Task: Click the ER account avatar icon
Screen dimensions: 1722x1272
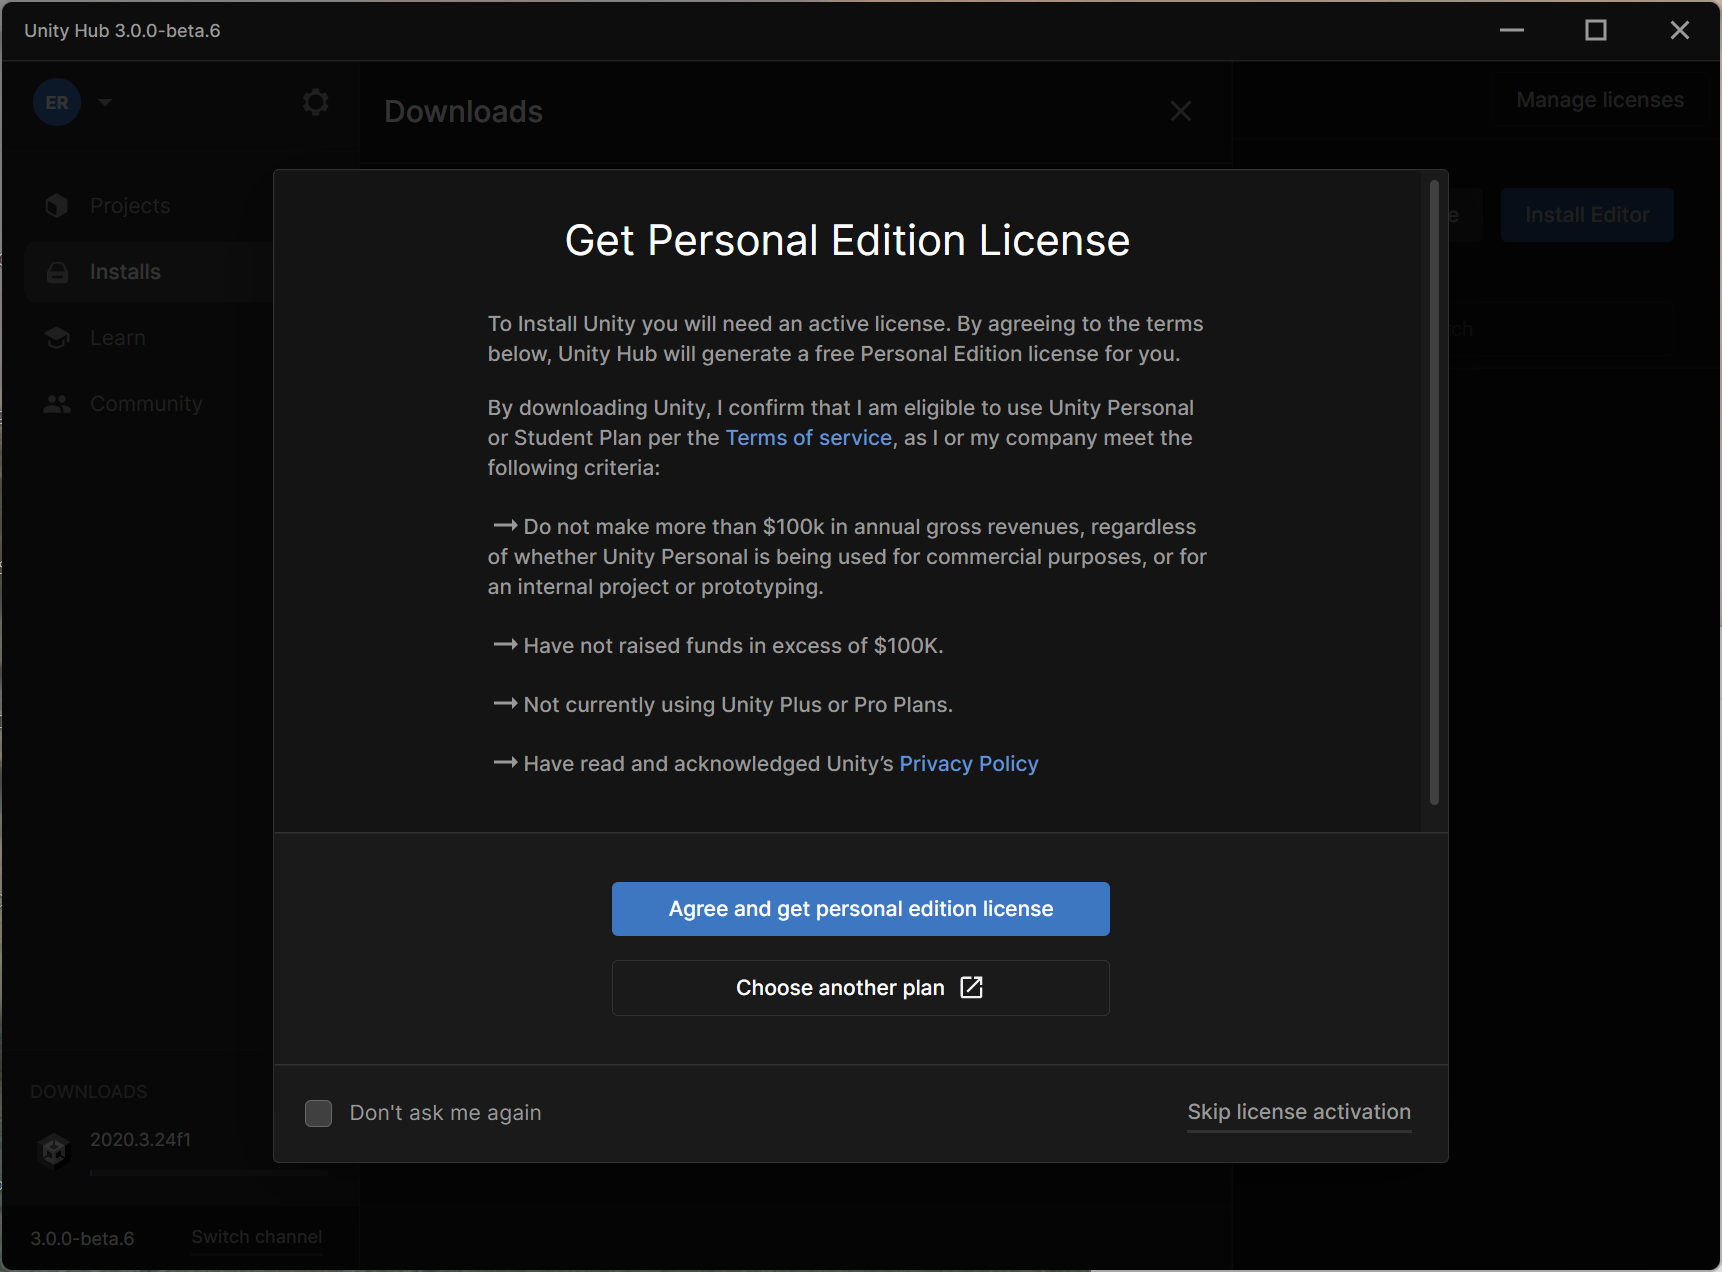Action: click(57, 102)
